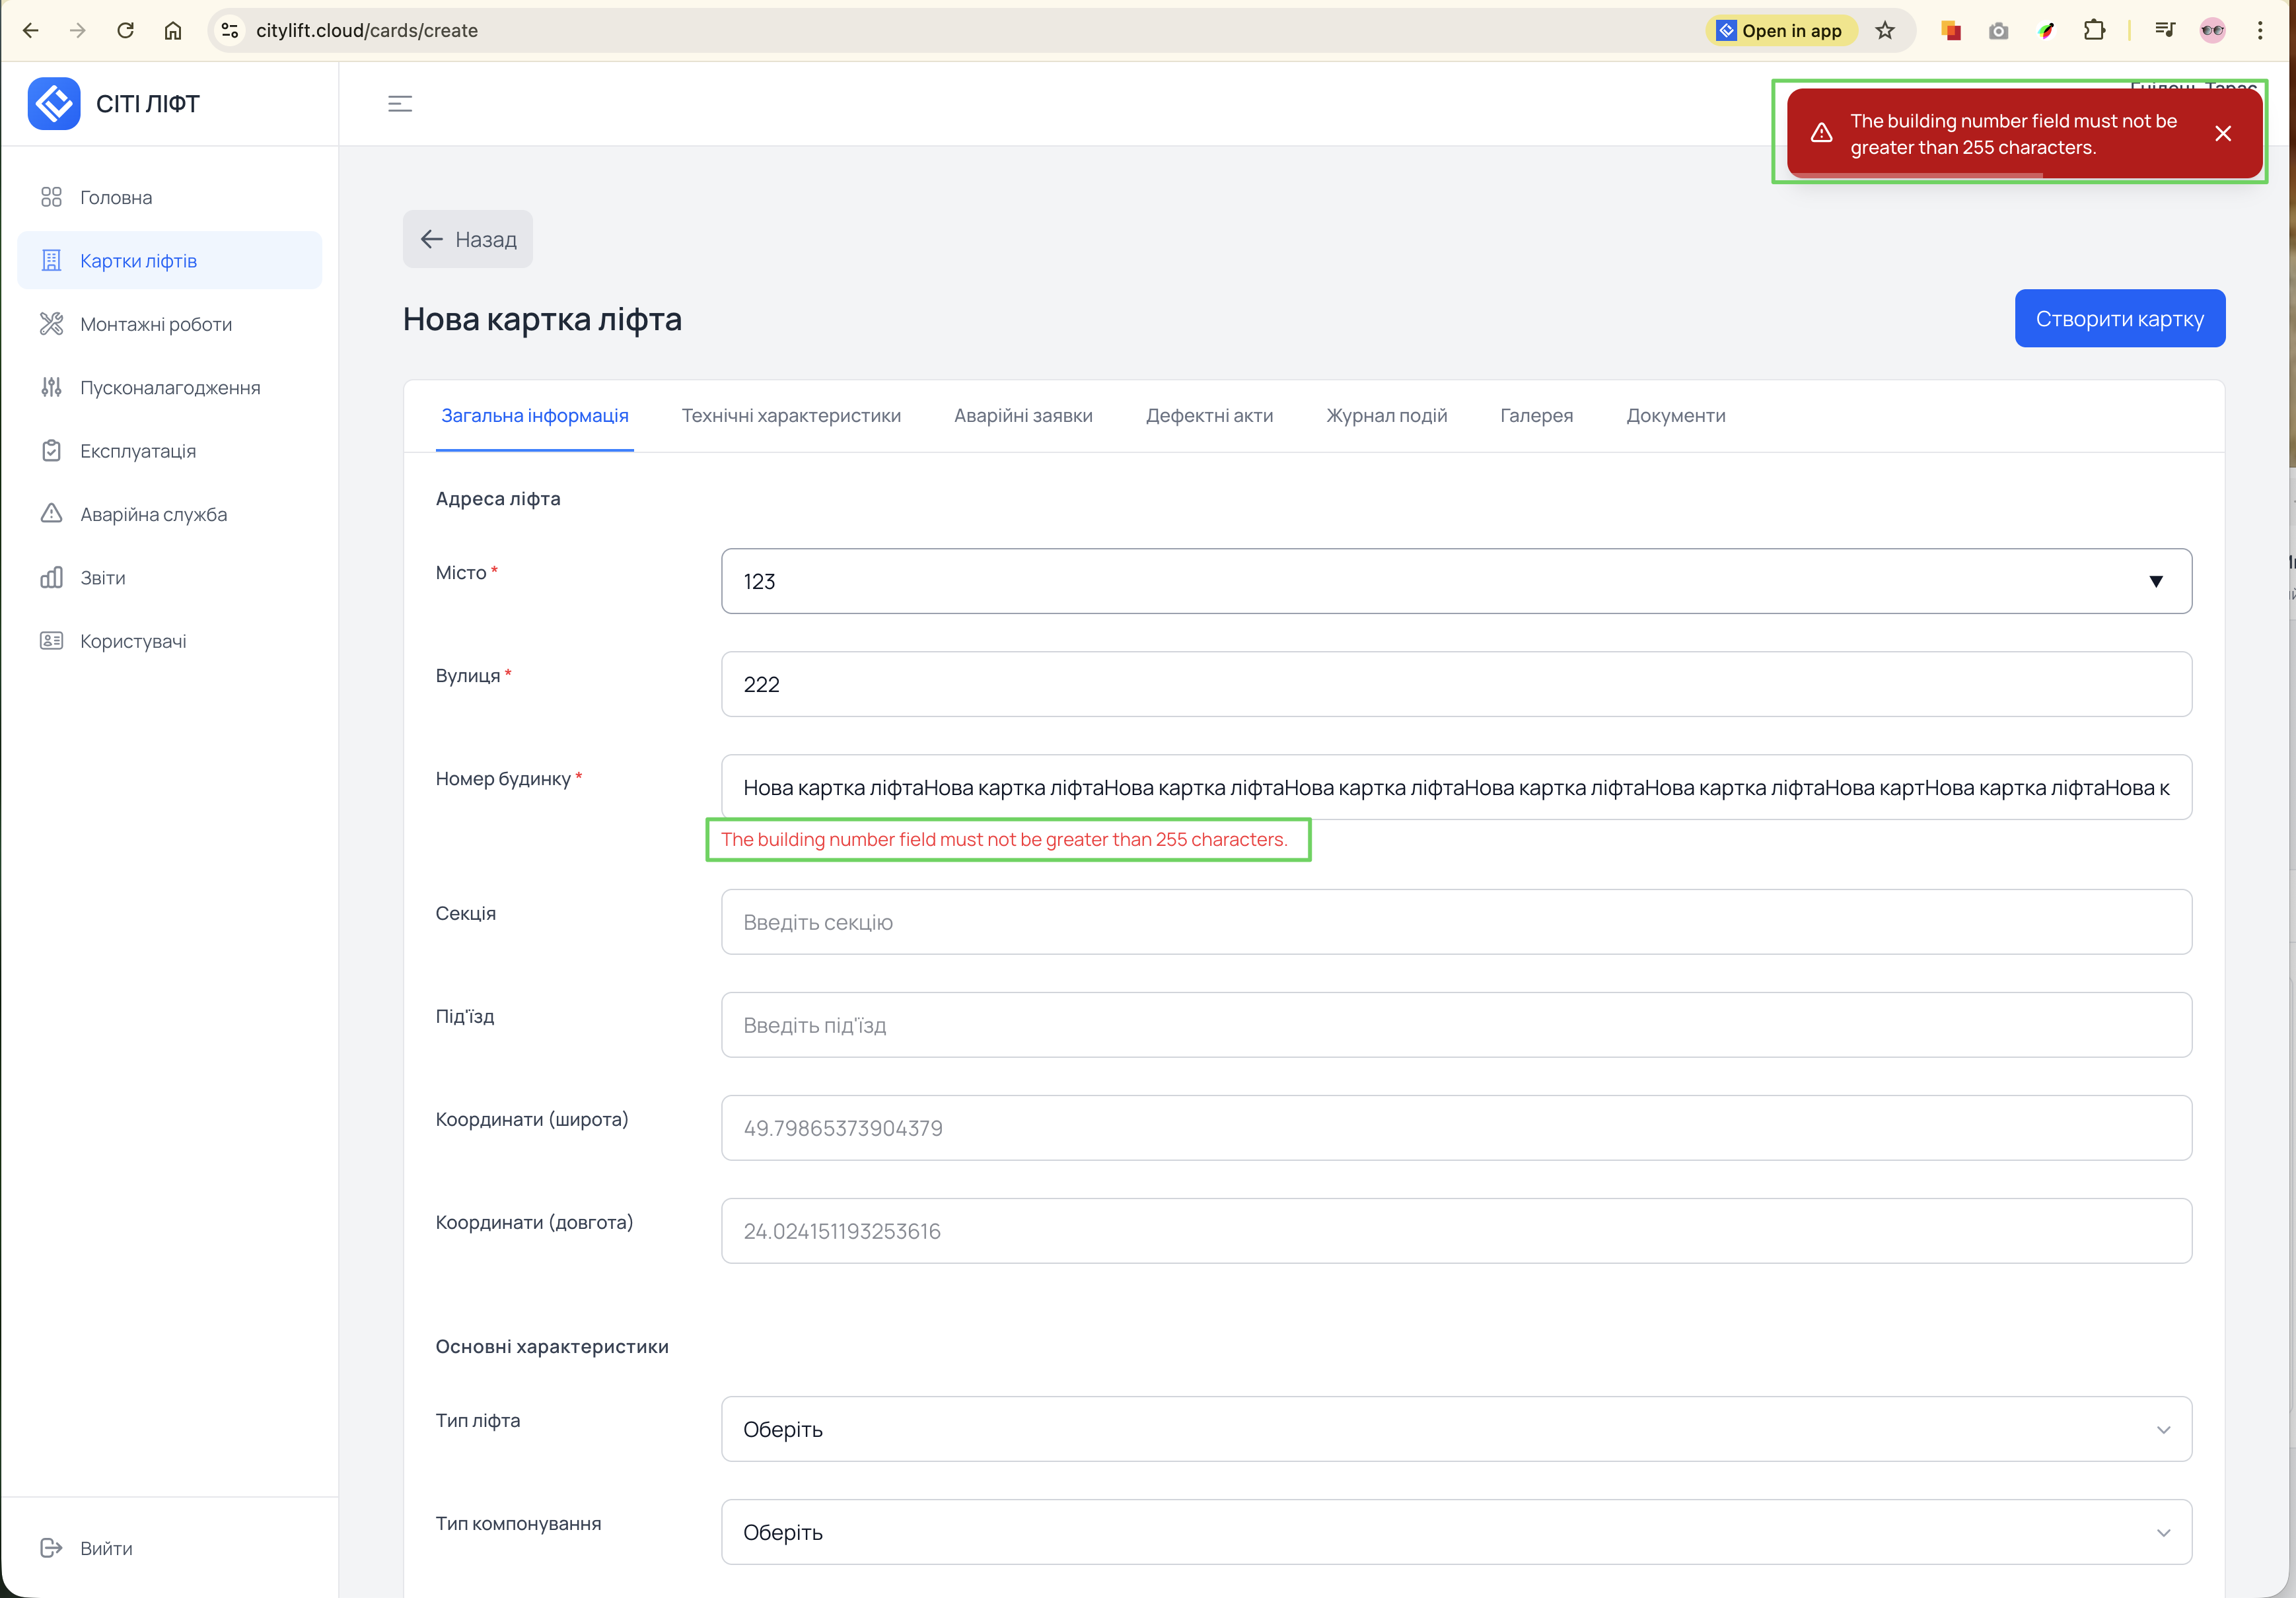
Task: Go to Звіти in the sidebar
Action: [102, 578]
